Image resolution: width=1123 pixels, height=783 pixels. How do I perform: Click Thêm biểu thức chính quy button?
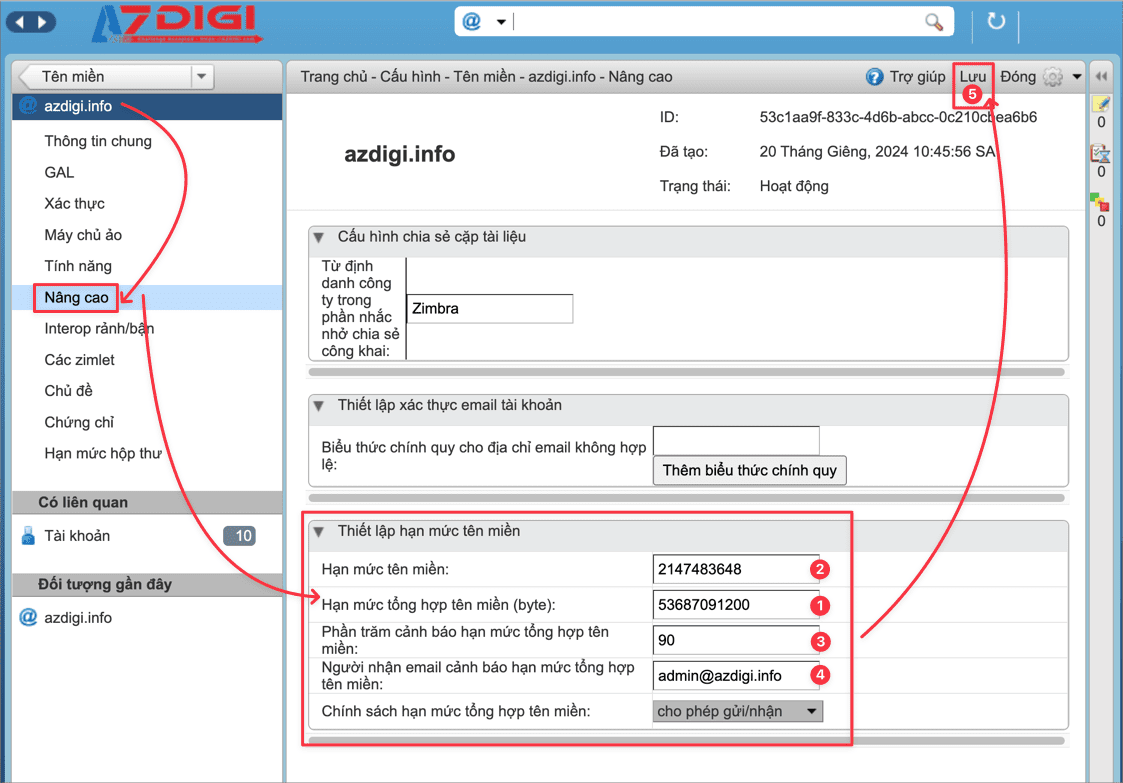[x=749, y=470]
